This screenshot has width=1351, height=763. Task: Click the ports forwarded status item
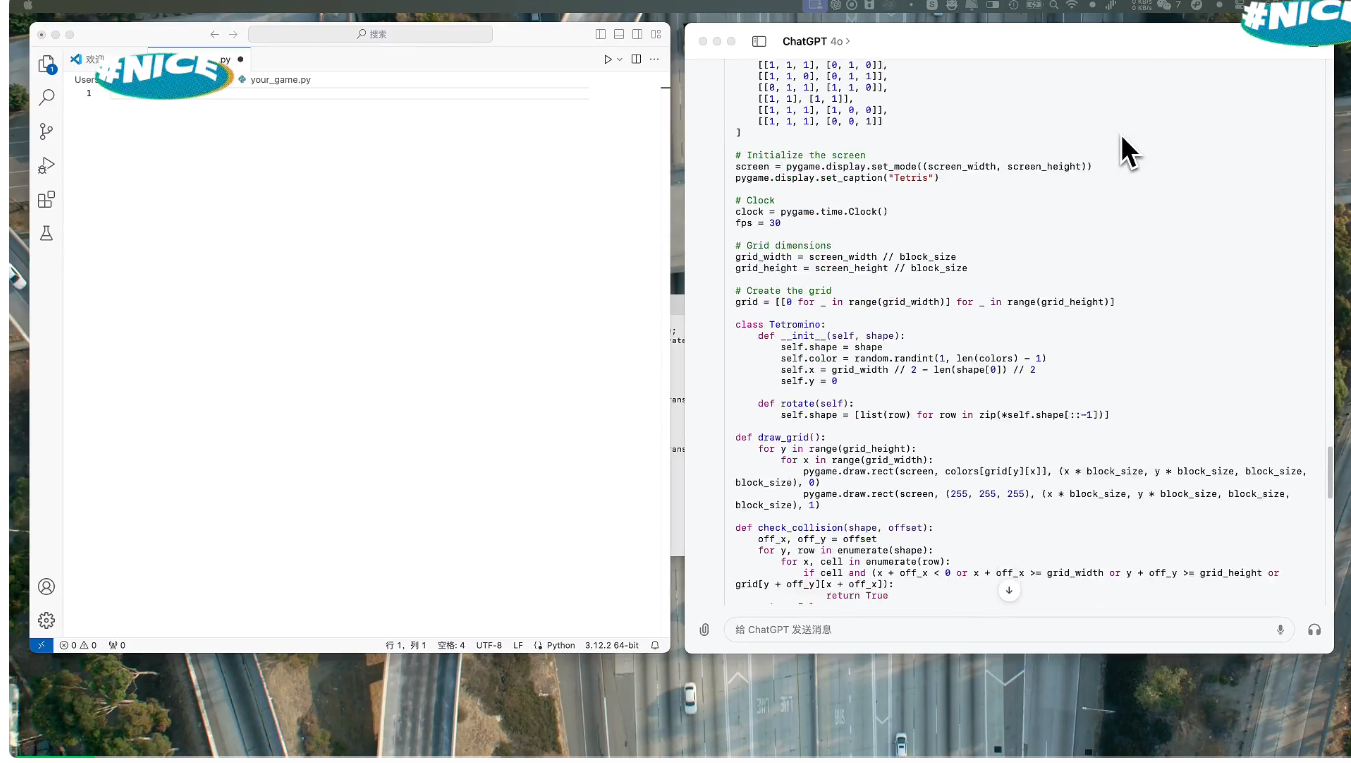[x=117, y=645]
